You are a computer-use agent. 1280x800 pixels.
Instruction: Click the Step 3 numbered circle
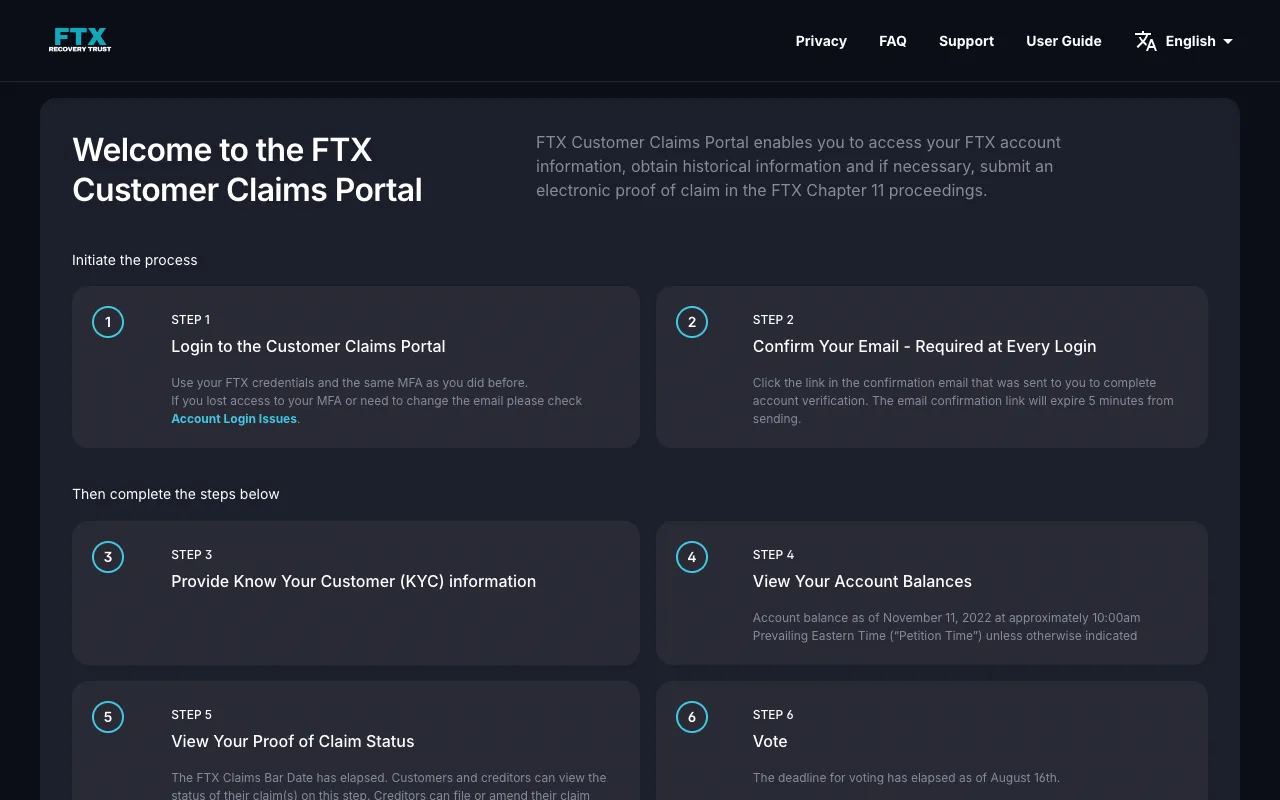pyautogui.click(x=108, y=557)
